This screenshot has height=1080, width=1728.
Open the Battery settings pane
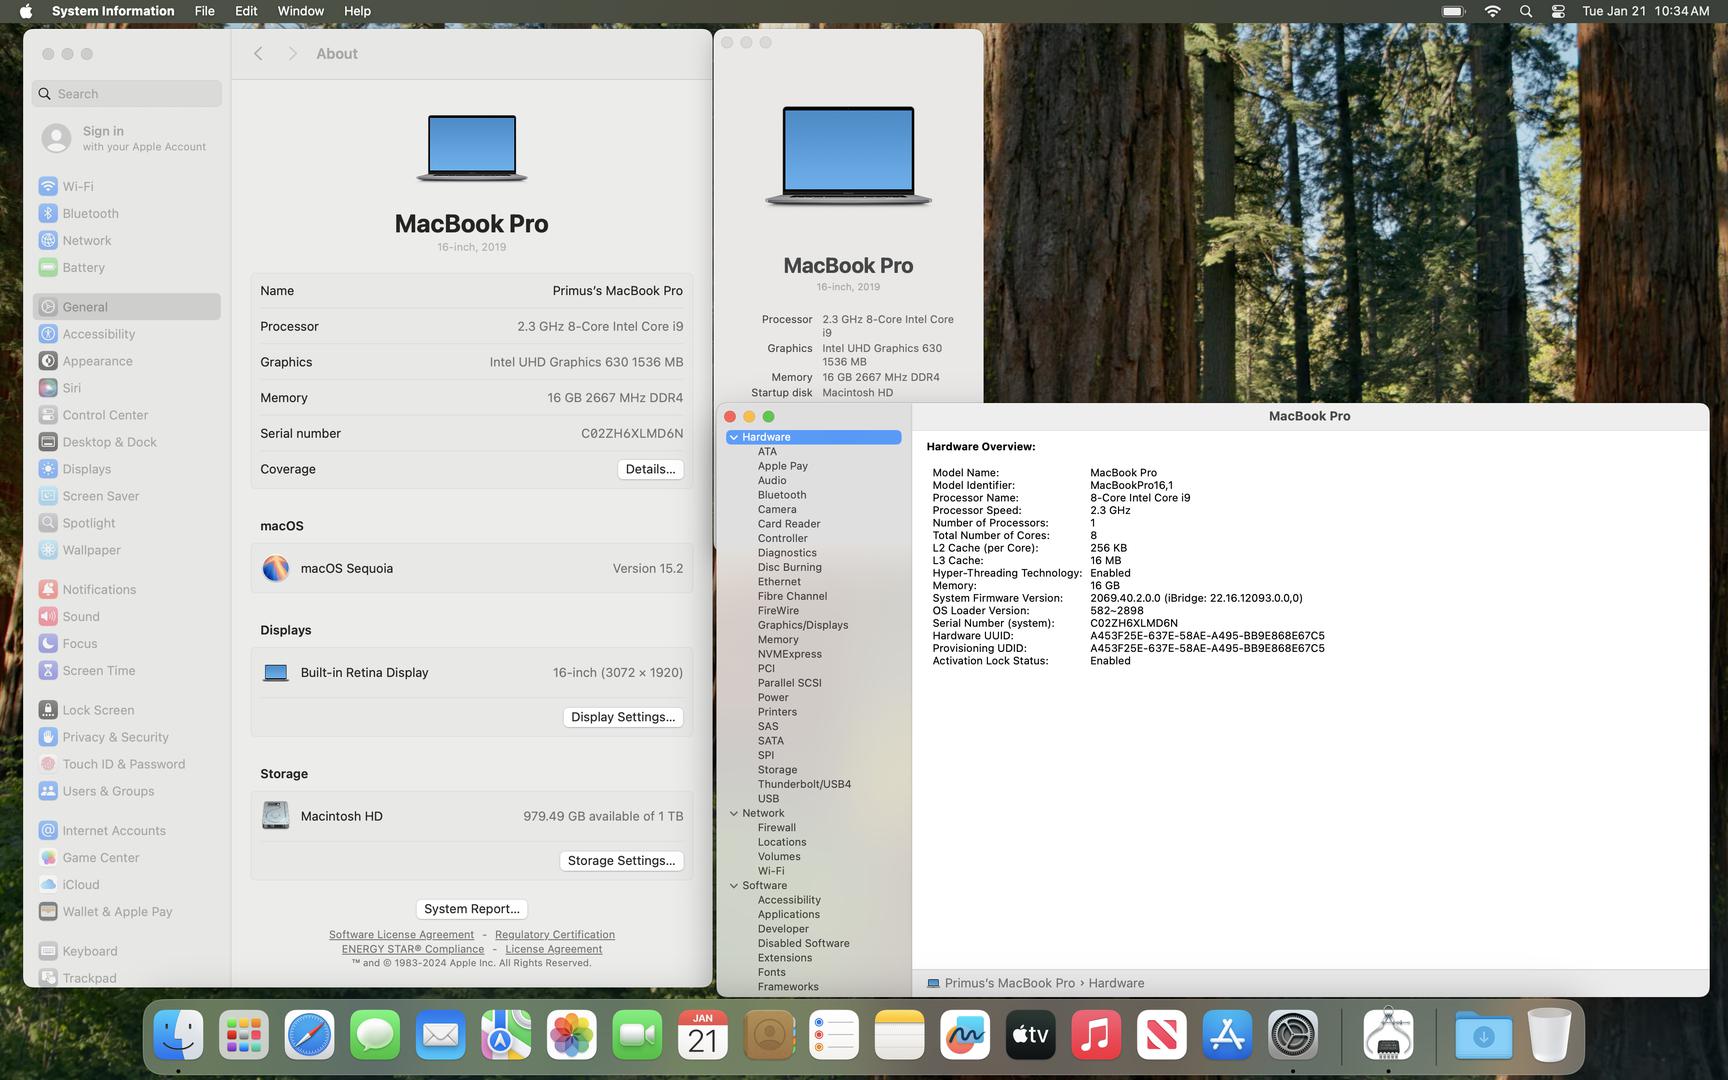83,267
